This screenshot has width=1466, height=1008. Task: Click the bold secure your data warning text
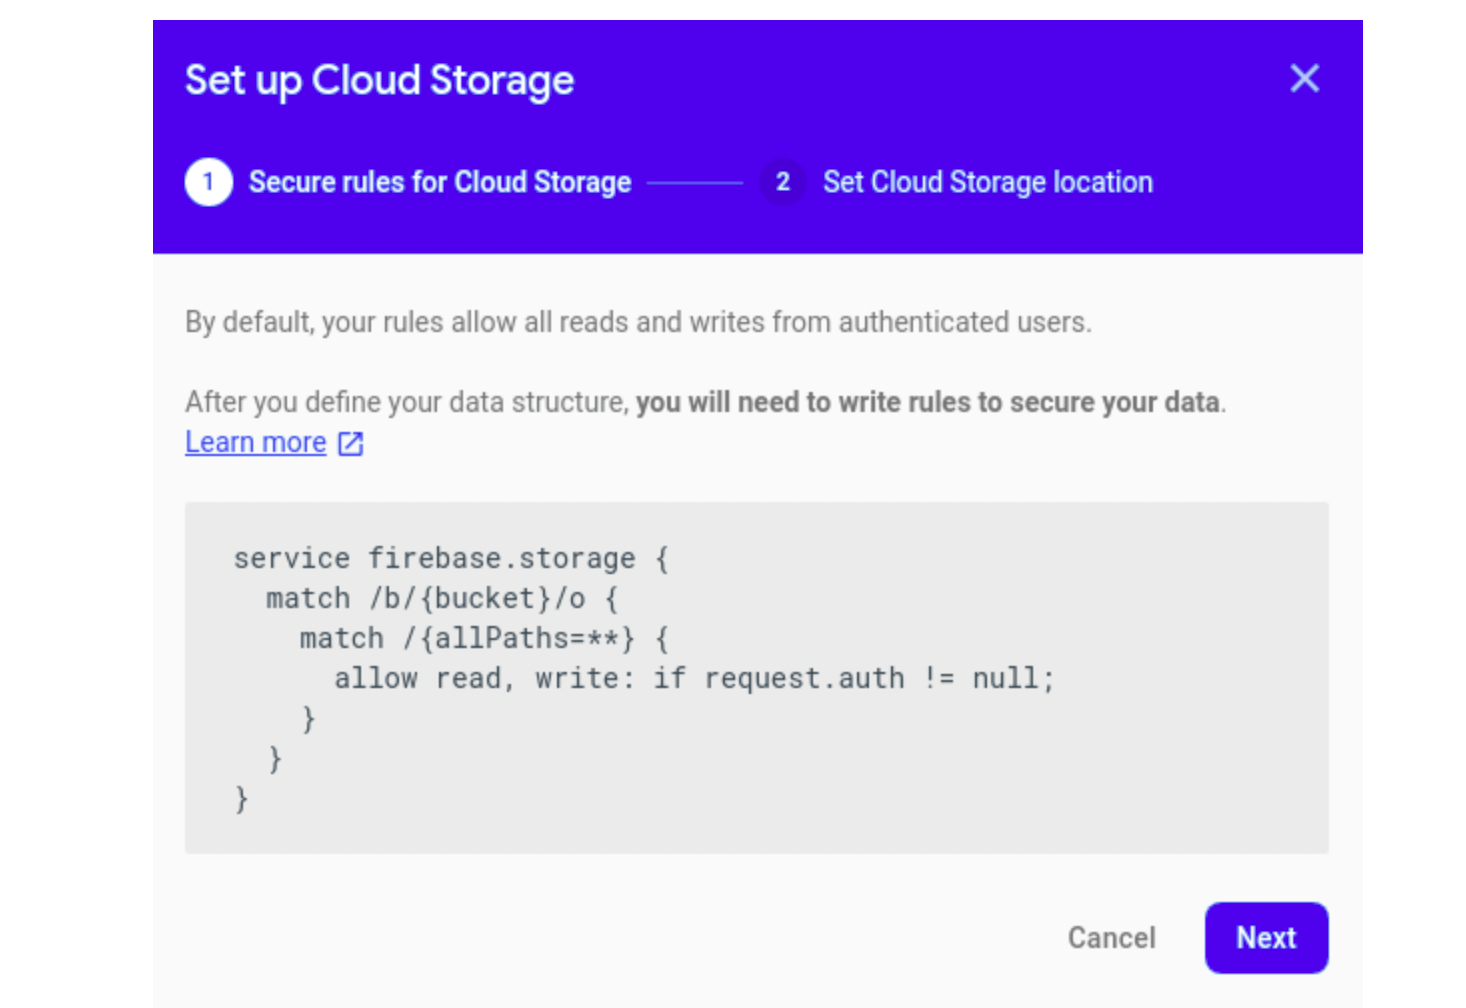tap(928, 402)
